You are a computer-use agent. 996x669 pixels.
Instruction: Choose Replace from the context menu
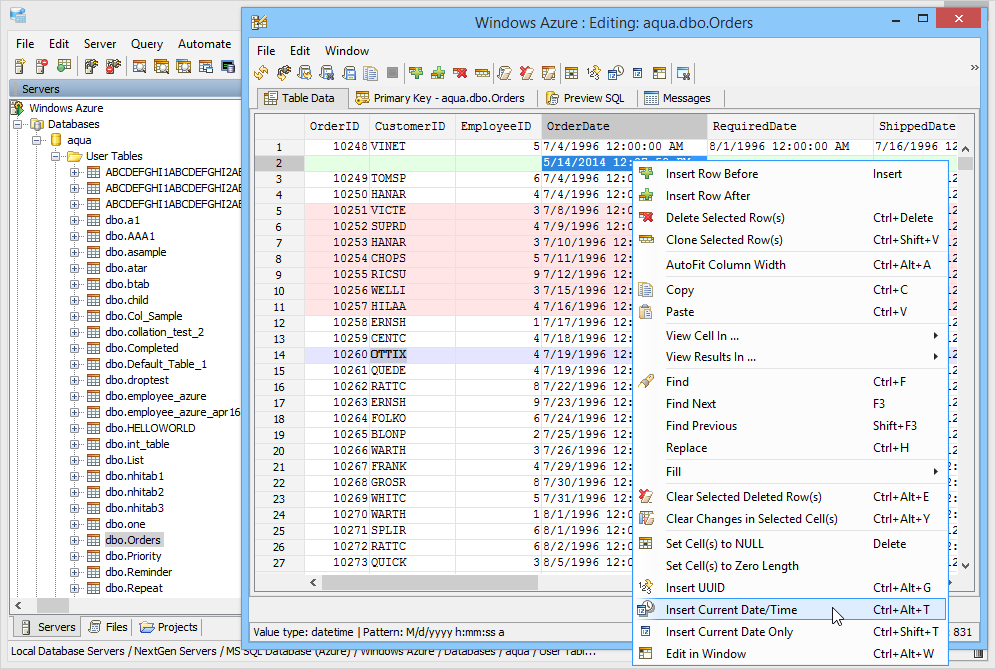coord(790,448)
